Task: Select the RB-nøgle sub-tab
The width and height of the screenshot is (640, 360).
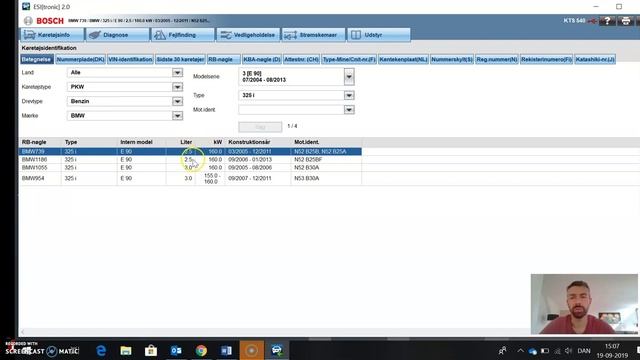Action: [x=224, y=60]
